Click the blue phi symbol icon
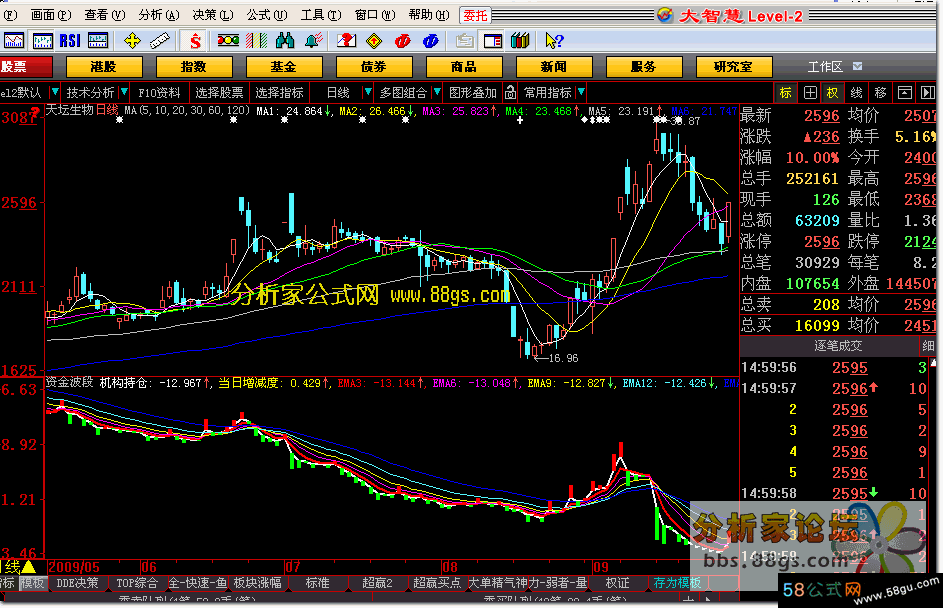 pos(431,40)
